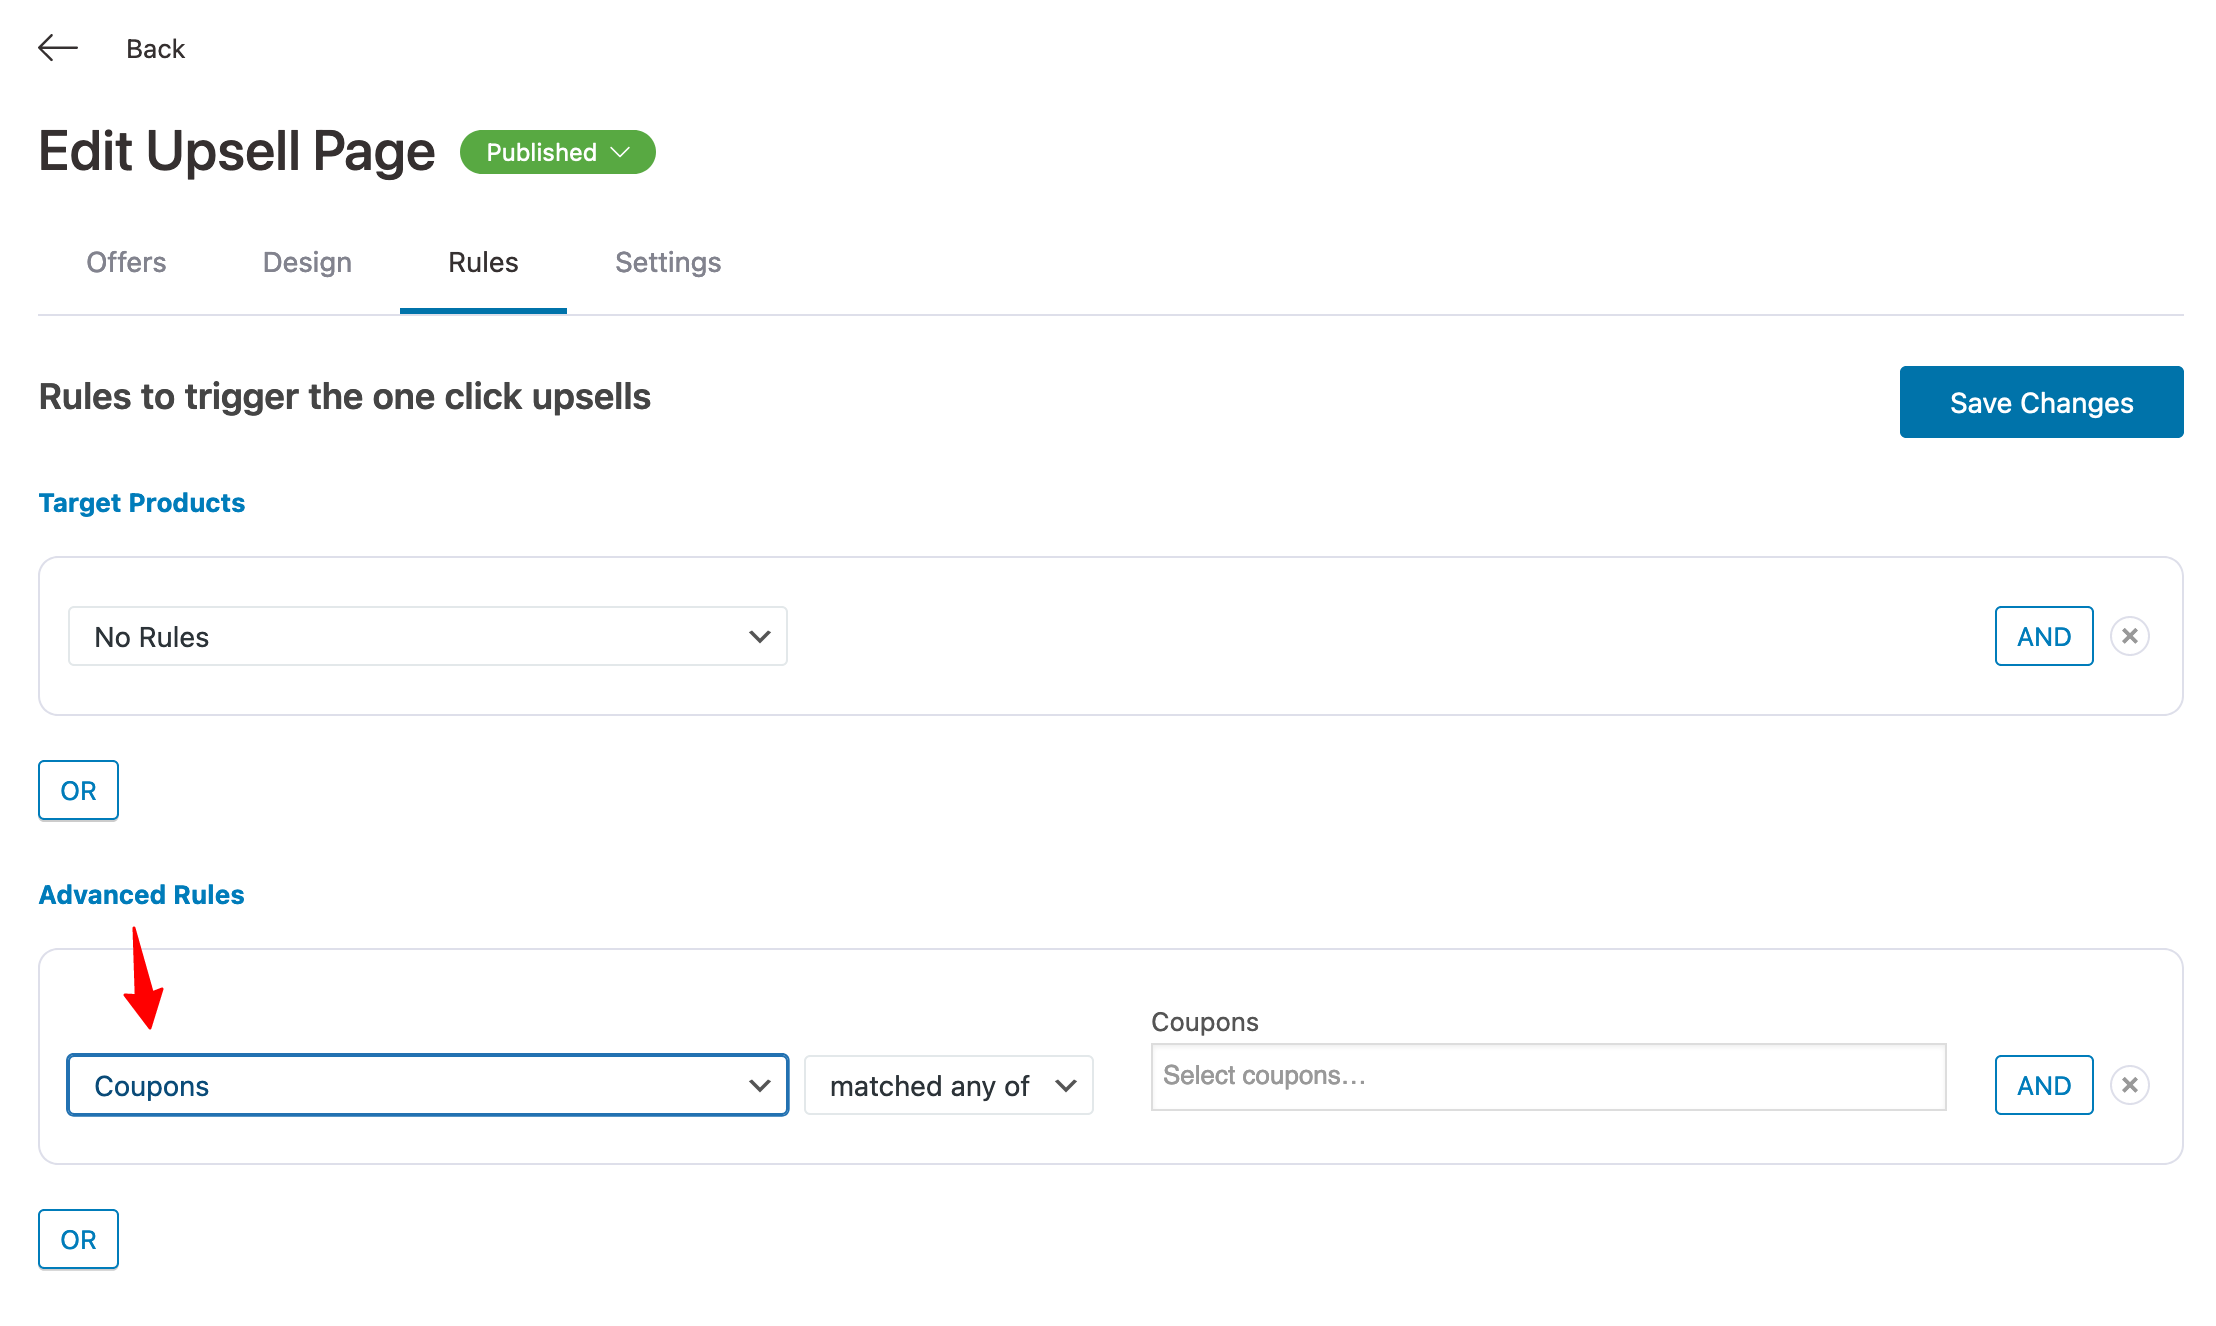
Task: Open the matched any of dropdown
Action: pyautogui.click(x=948, y=1085)
